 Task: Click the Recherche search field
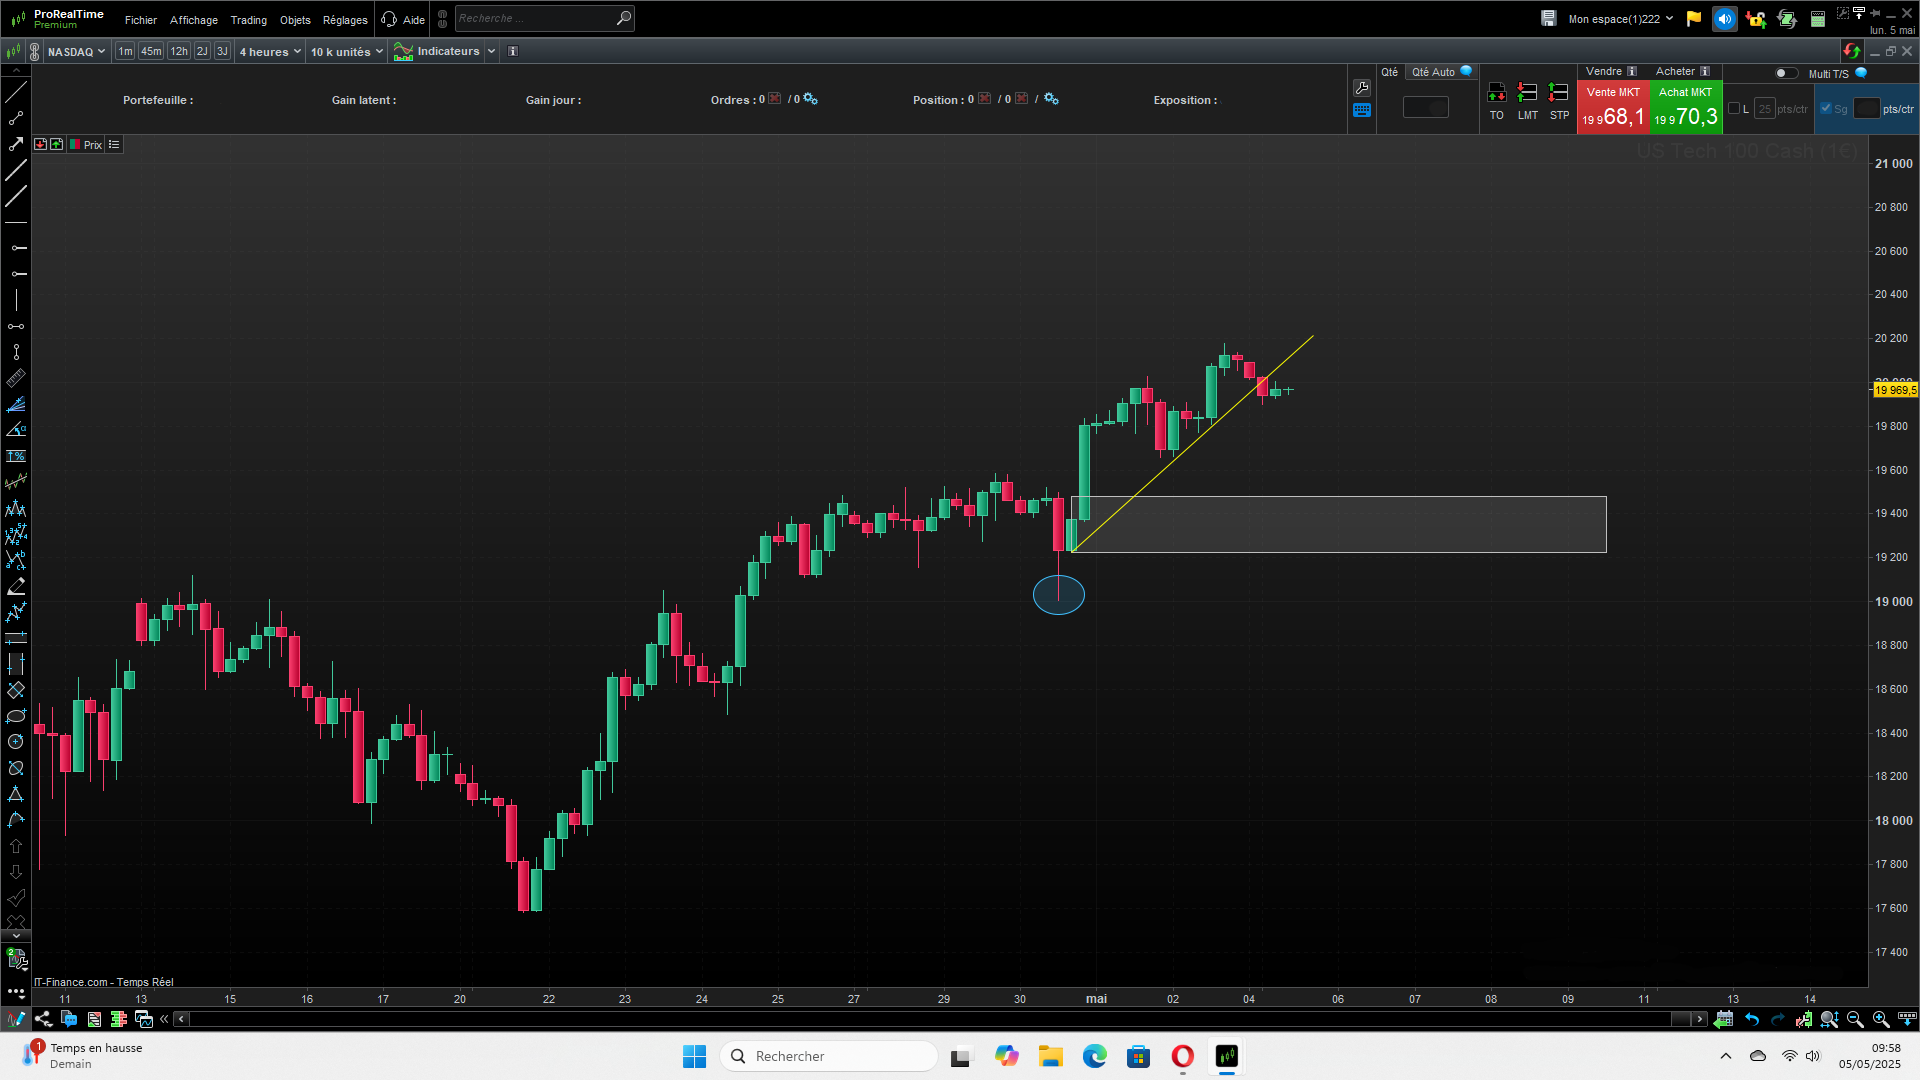click(x=535, y=18)
